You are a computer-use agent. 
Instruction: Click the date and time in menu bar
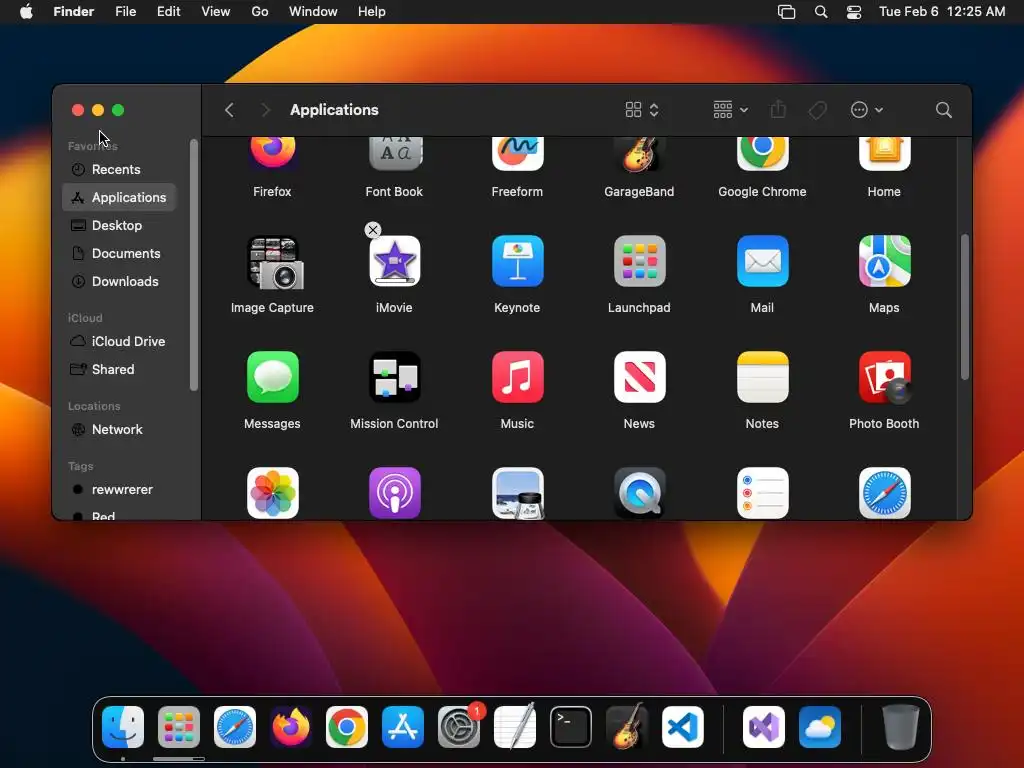pyautogui.click(x=942, y=12)
